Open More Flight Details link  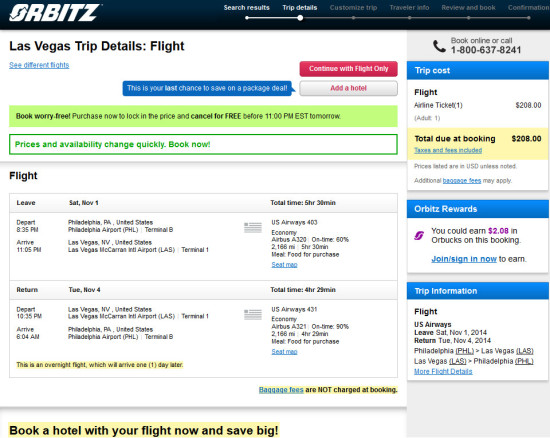point(443,371)
